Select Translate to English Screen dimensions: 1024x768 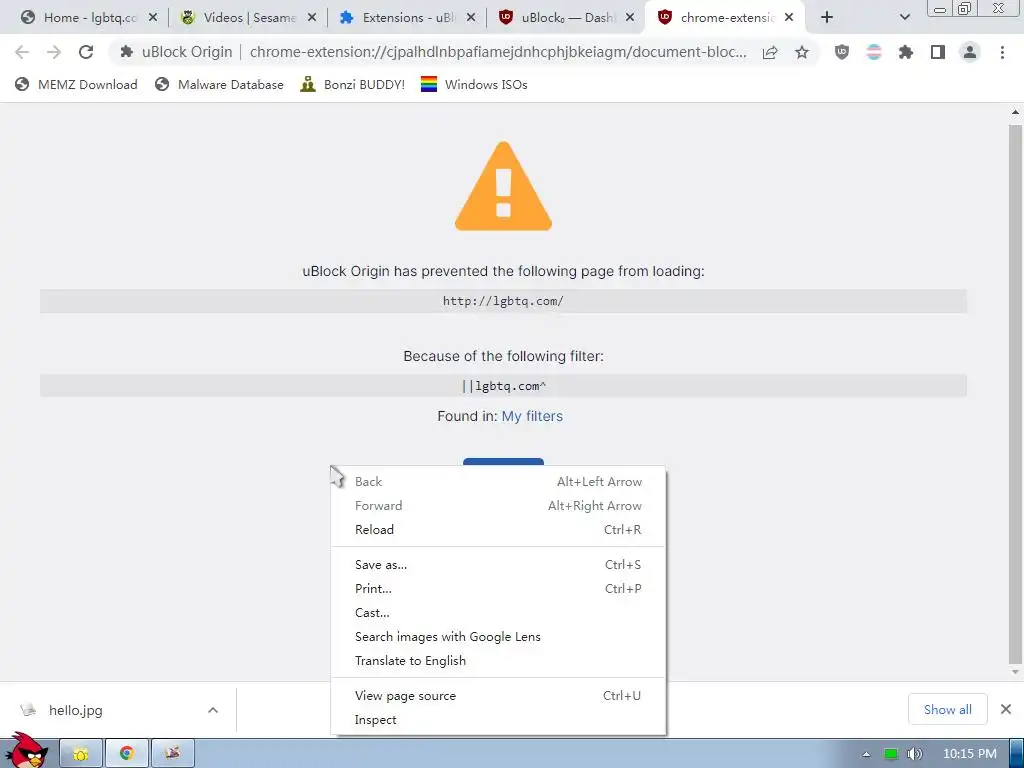pos(498,661)
